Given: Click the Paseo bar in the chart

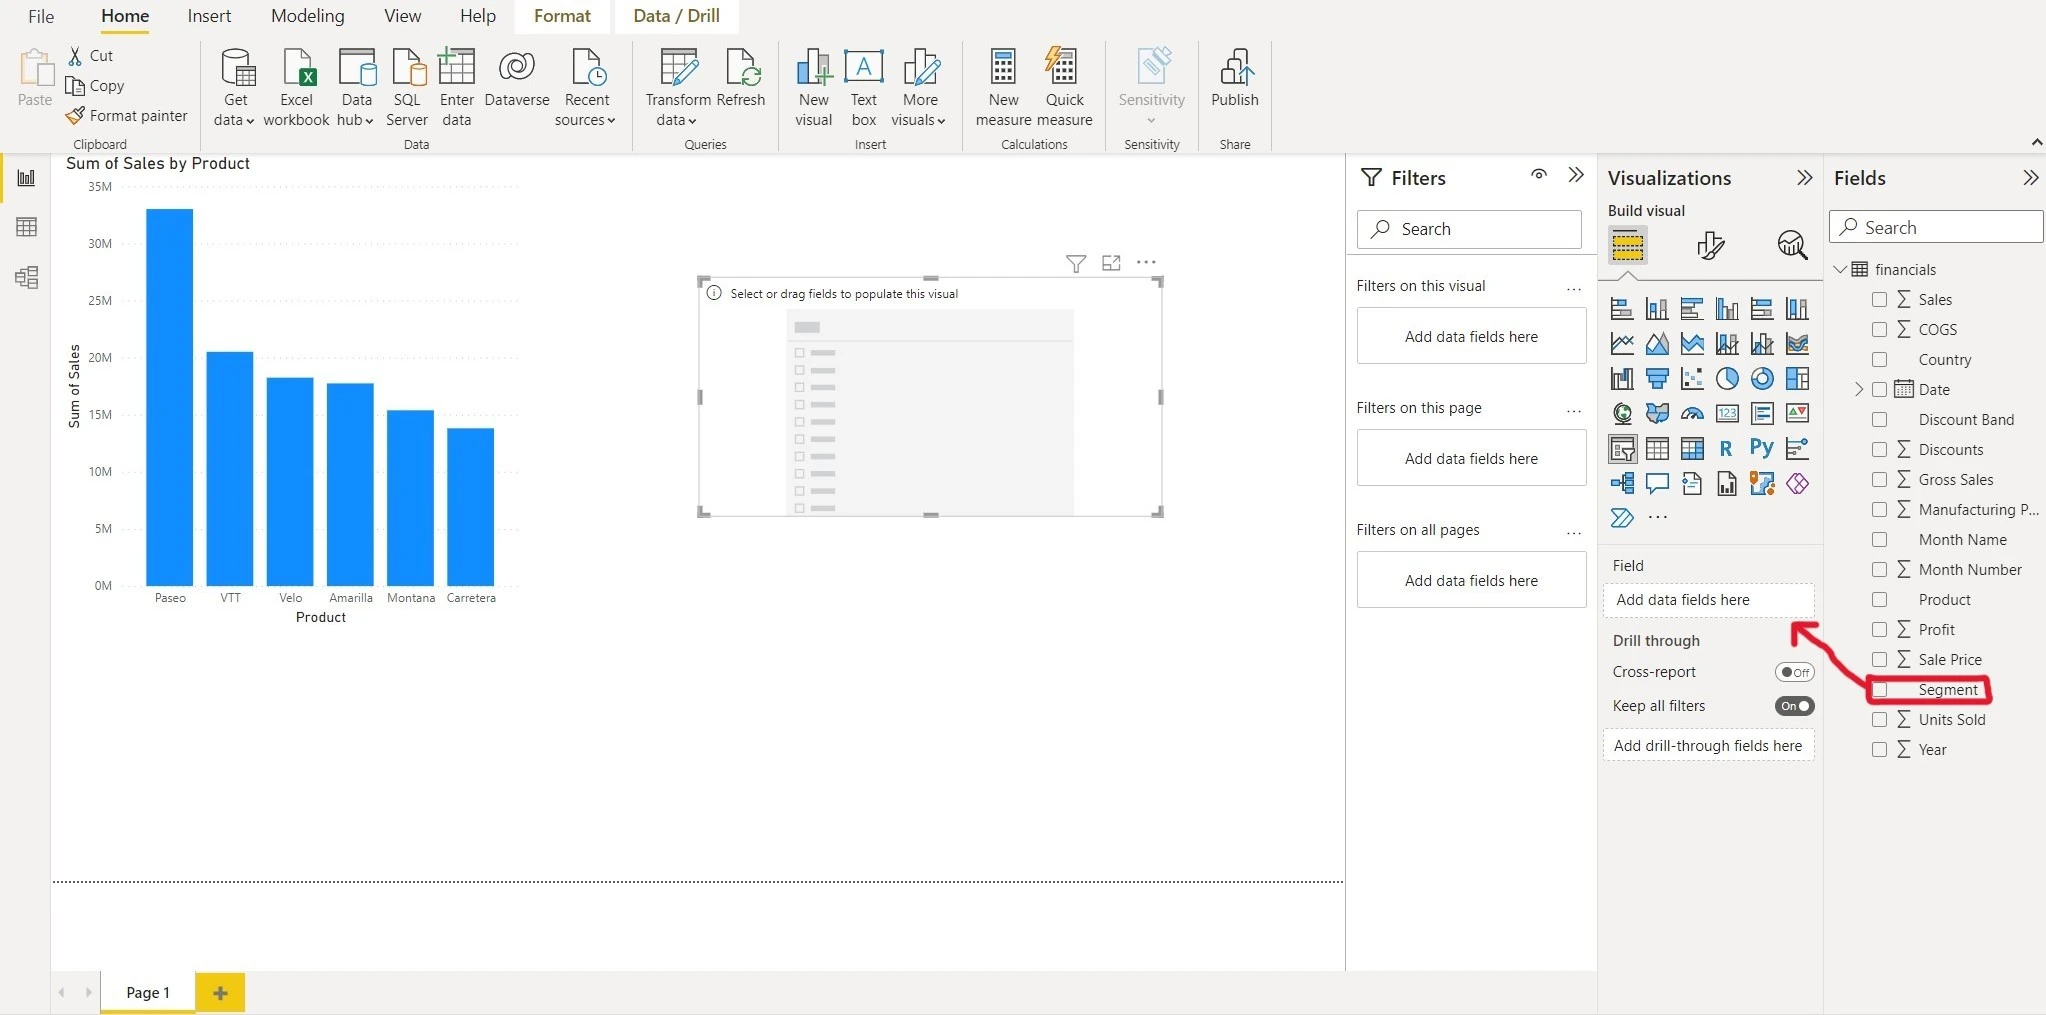Looking at the screenshot, I should click(x=169, y=396).
